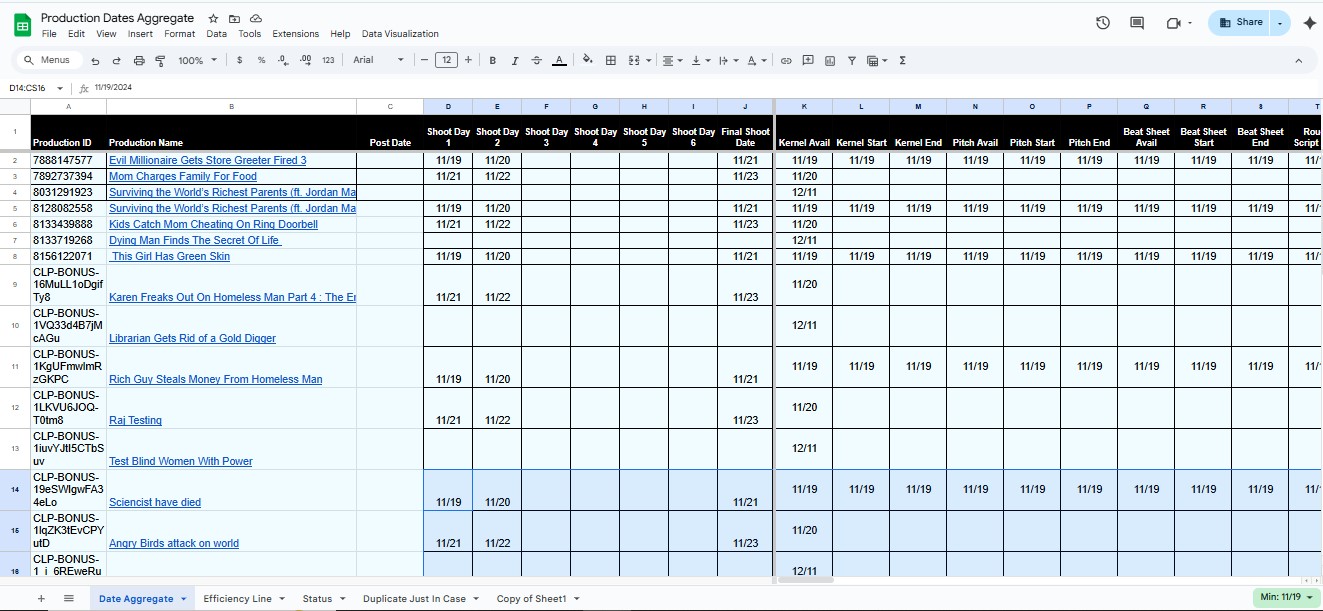Screen dimensions: 1323x611
Task: Click the paint format roller icon
Action: click(160, 61)
